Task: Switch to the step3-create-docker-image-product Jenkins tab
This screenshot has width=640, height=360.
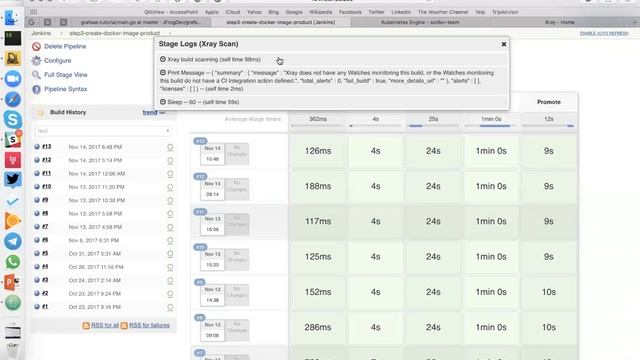Action: click(281, 22)
